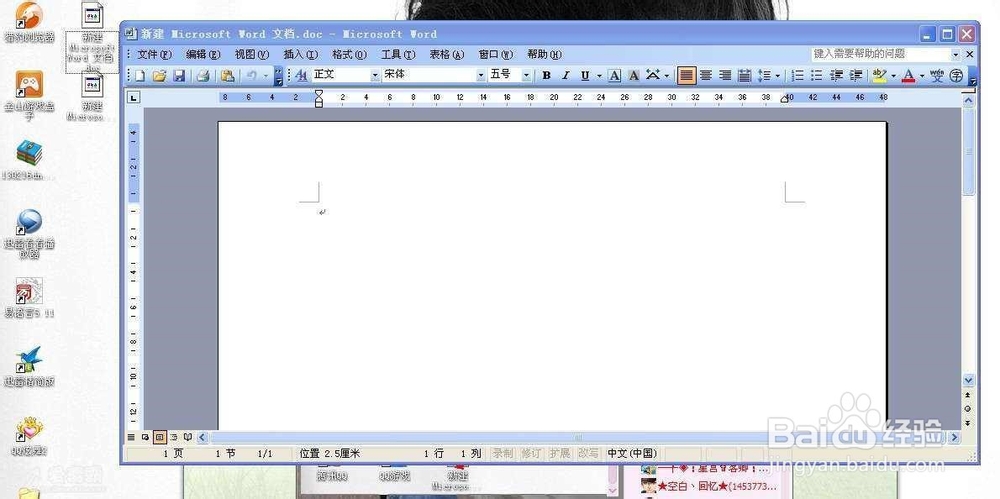Viewport: 1000px width, 499px height.
Task: Open the 插入 menu
Action: (301, 54)
